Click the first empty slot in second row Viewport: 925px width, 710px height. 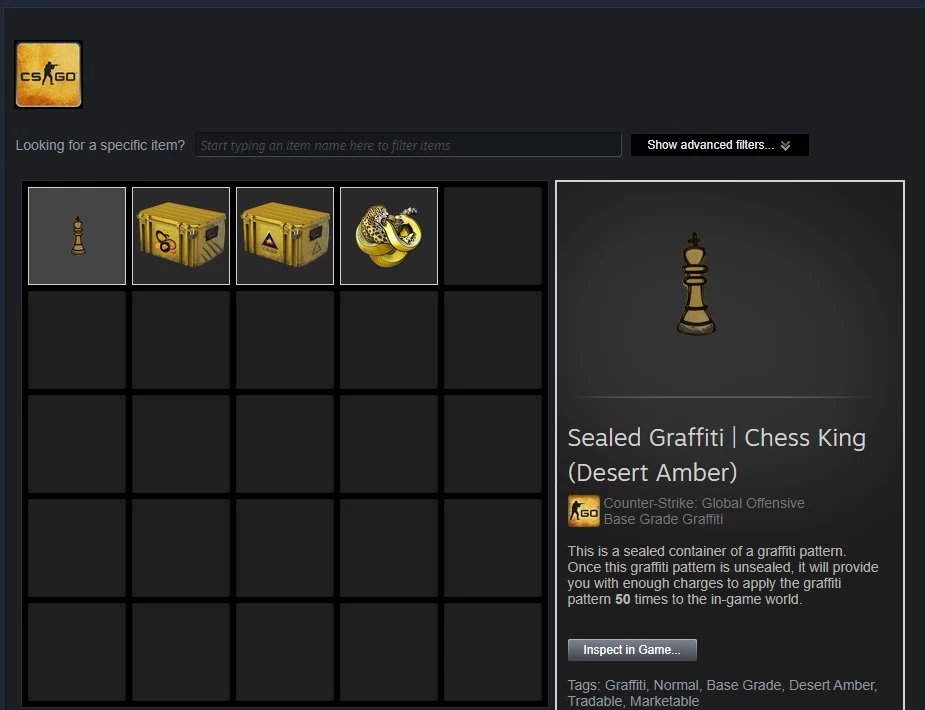tap(77, 340)
